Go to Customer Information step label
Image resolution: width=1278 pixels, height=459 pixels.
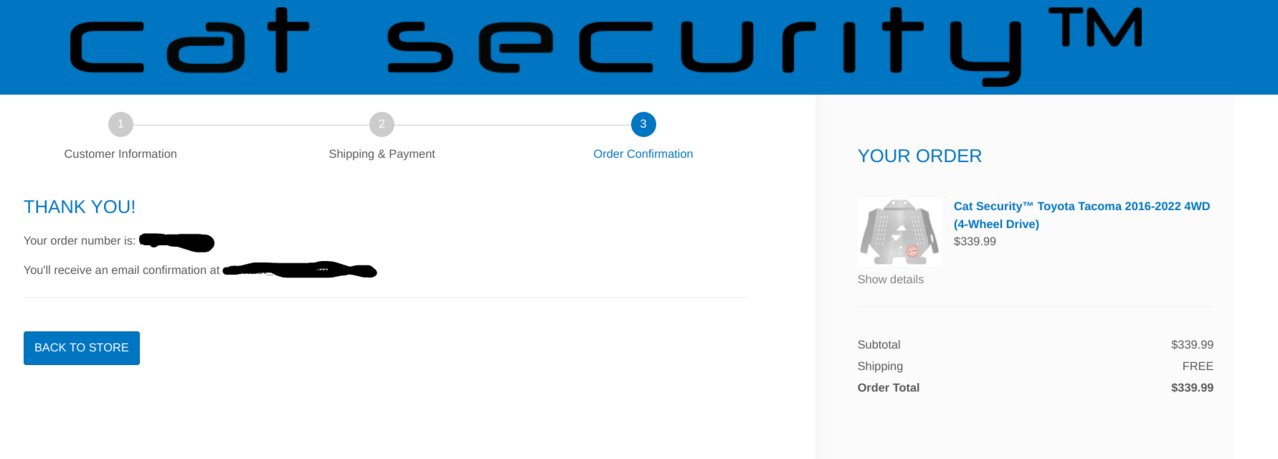point(120,154)
